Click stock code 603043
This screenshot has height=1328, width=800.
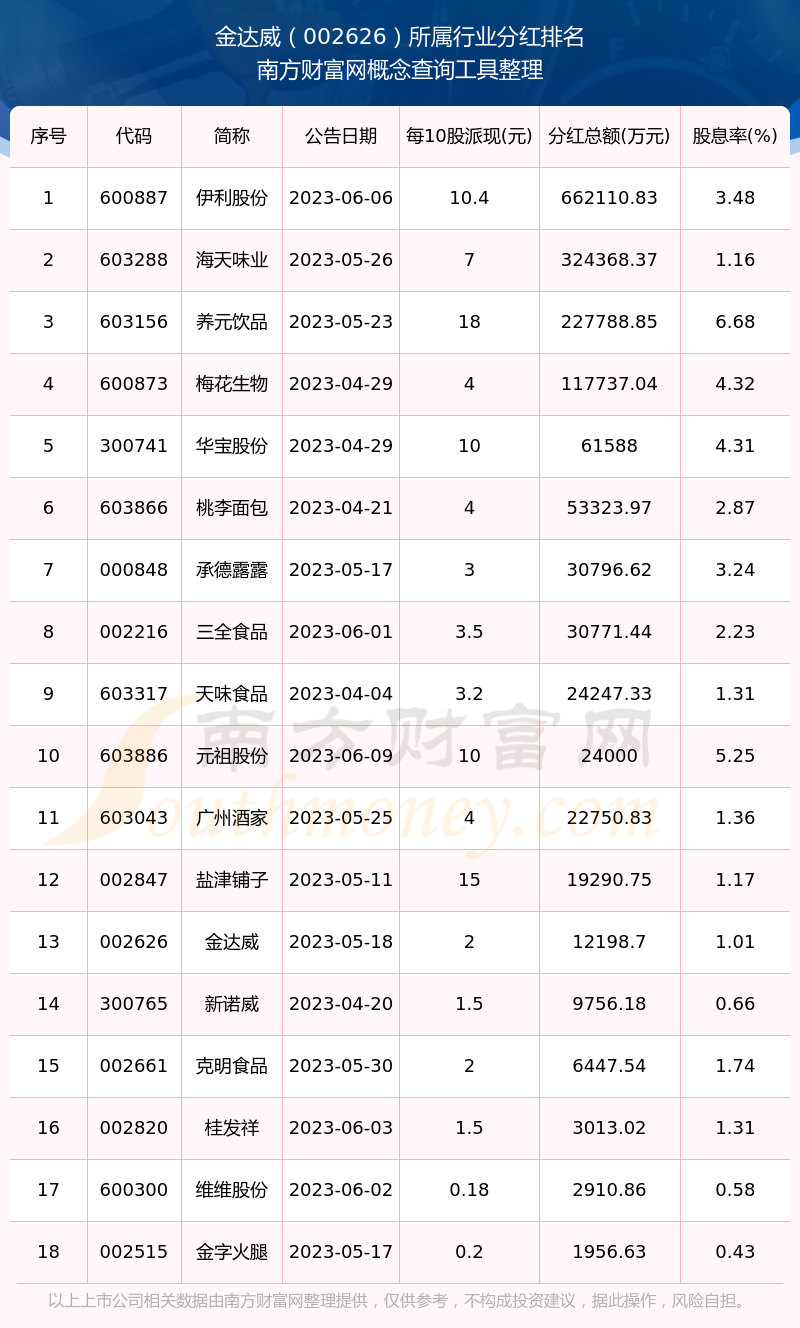point(134,818)
